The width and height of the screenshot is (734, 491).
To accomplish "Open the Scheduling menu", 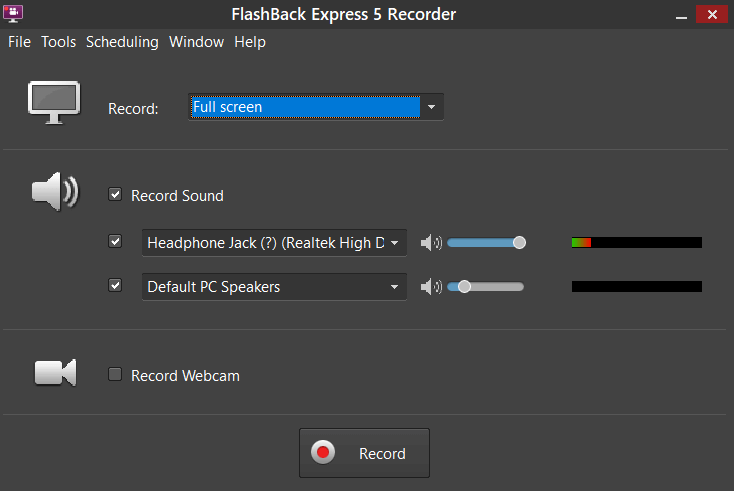I will tap(122, 42).
